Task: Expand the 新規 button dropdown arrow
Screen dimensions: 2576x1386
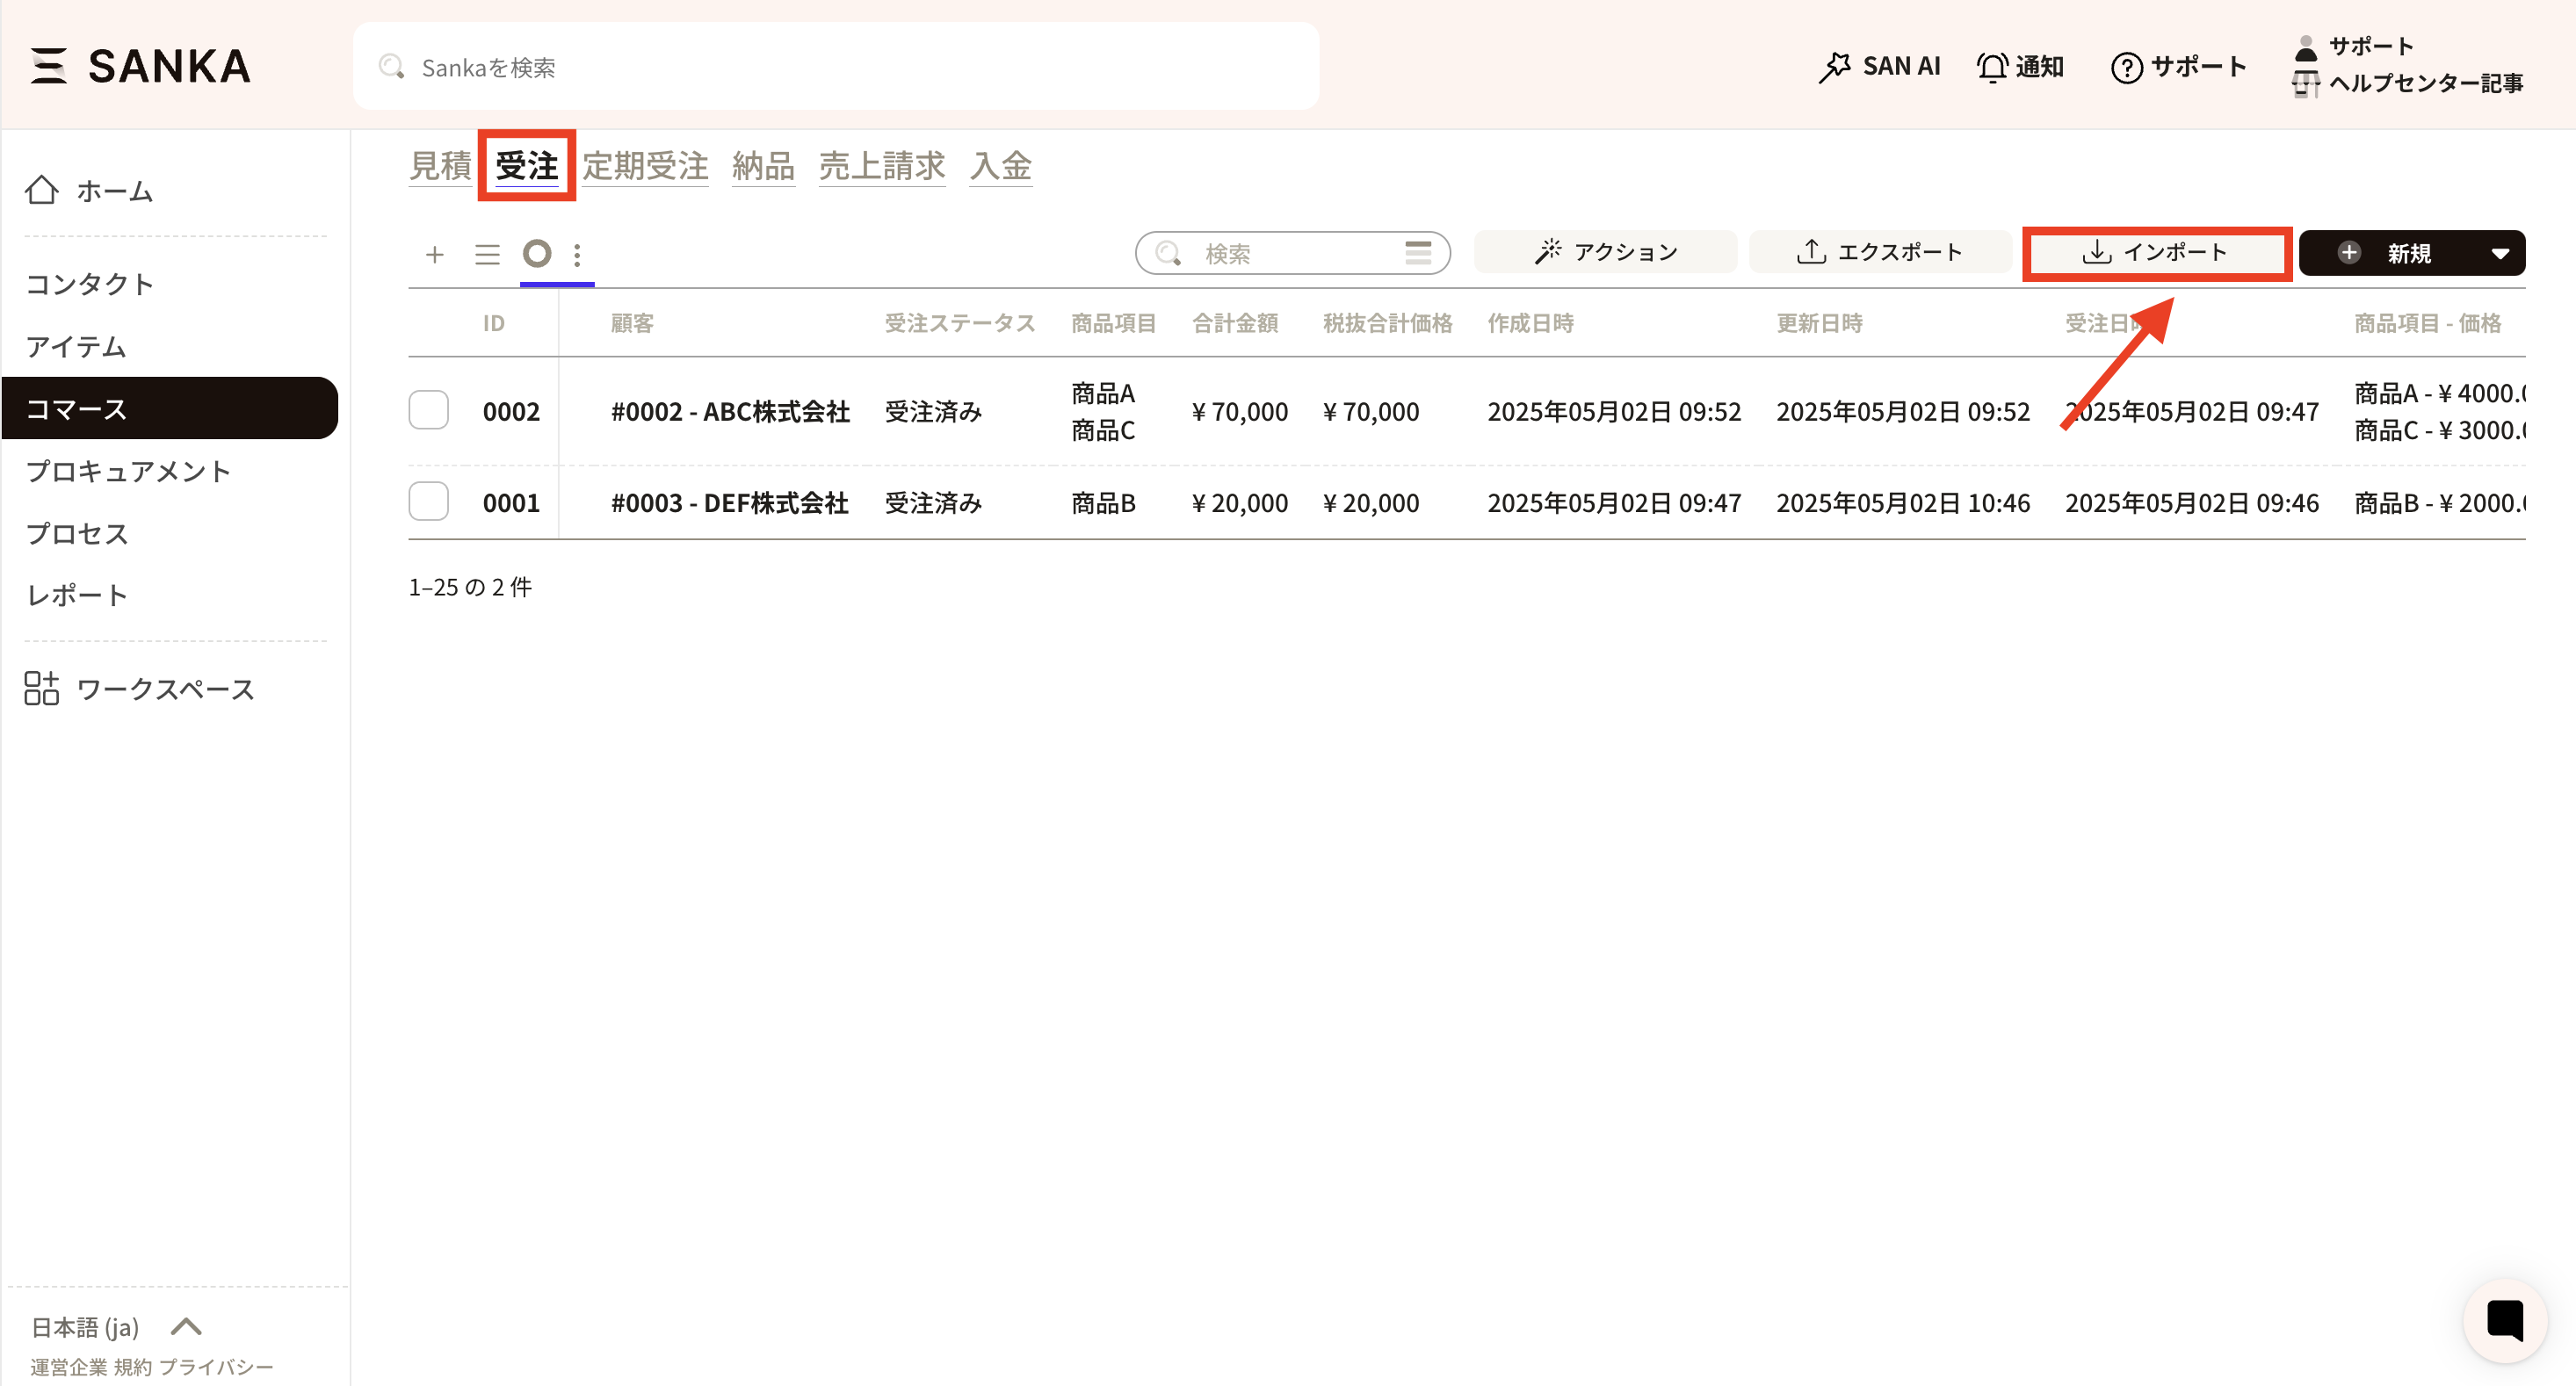Action: pyautogui.click(x=2499, y=253)
